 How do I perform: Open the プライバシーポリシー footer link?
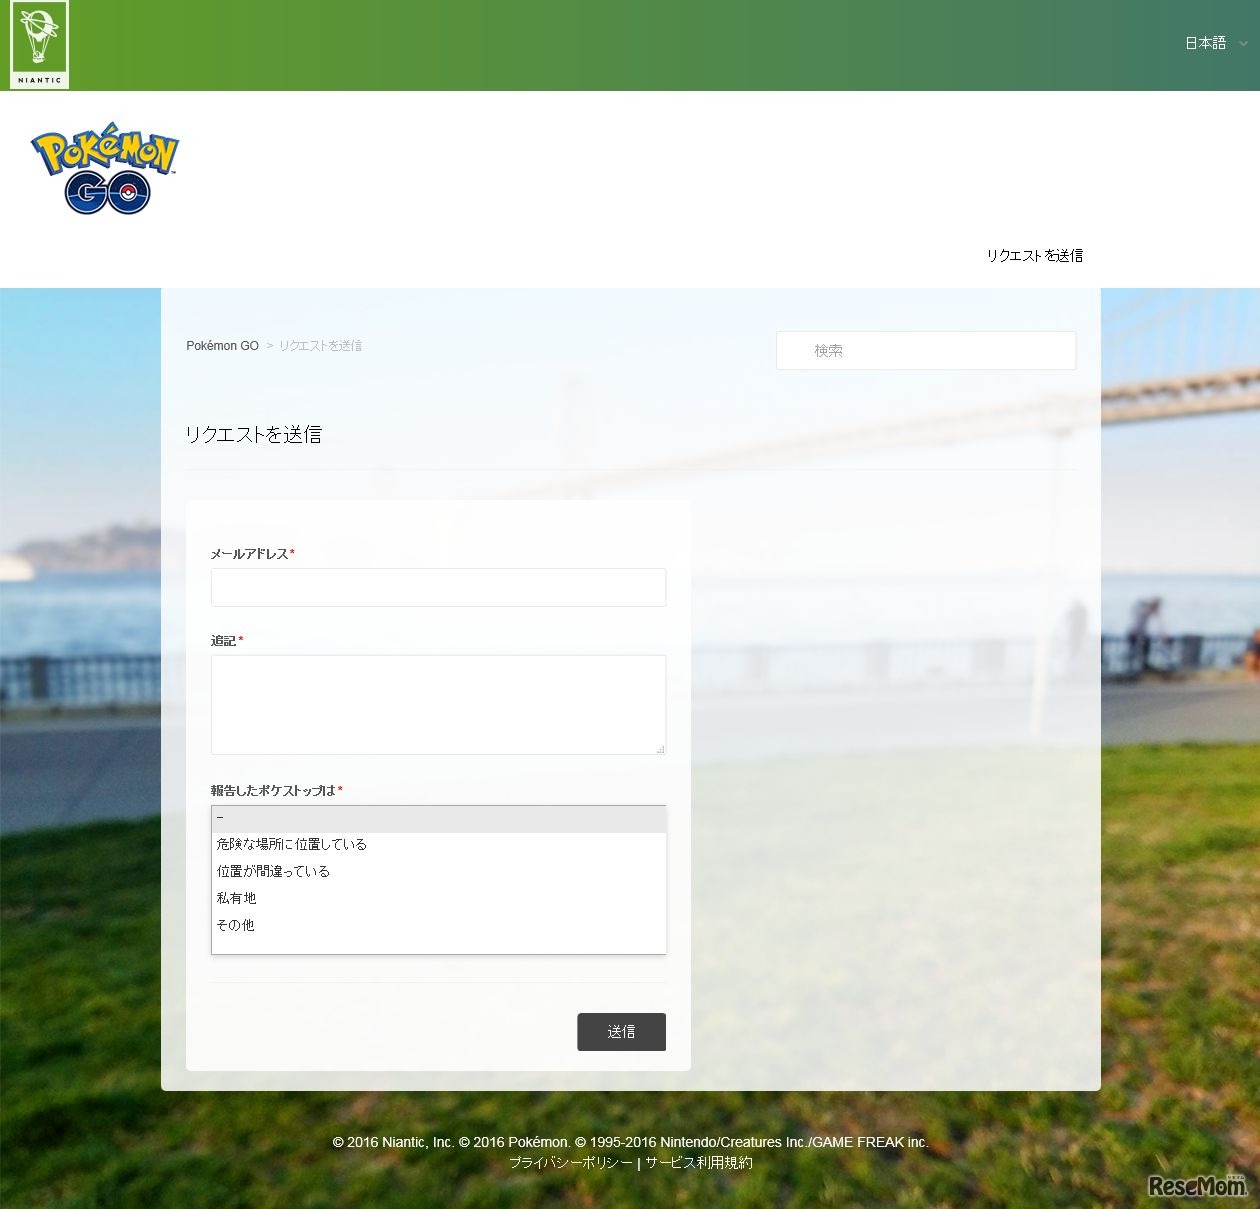pyautogui.click(x=571, y=1163)
